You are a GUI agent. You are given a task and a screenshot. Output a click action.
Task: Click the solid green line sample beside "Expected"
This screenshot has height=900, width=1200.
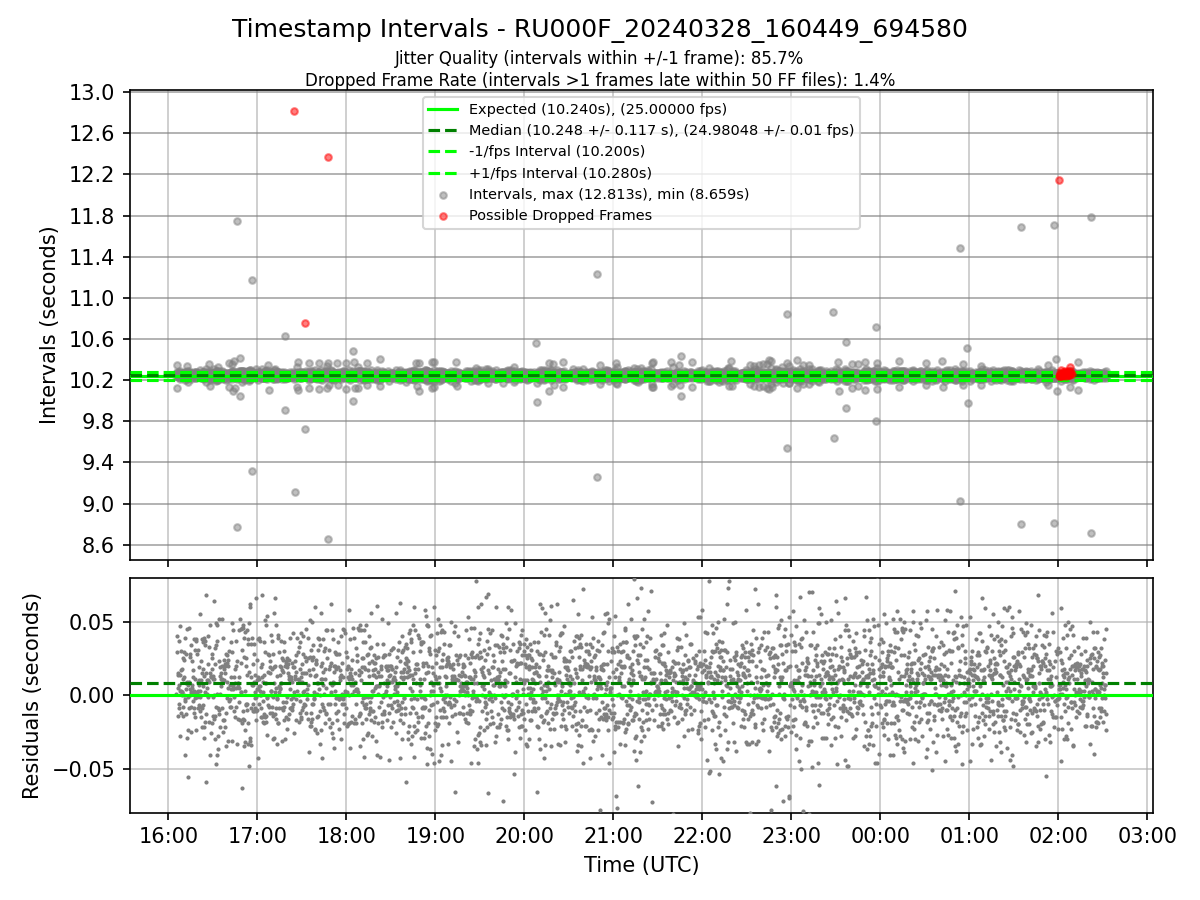443,110
